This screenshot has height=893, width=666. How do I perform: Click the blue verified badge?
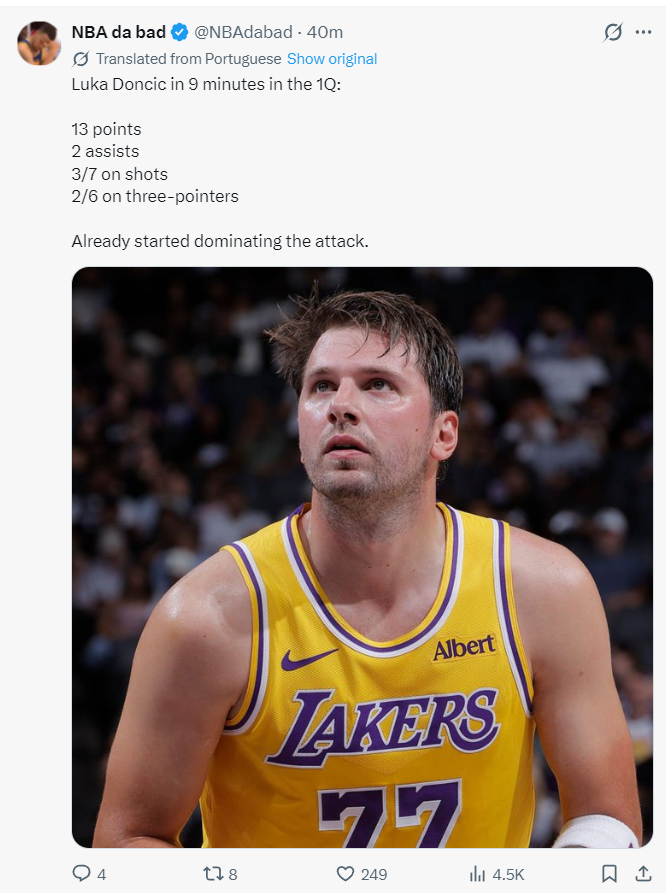(180, 32)
